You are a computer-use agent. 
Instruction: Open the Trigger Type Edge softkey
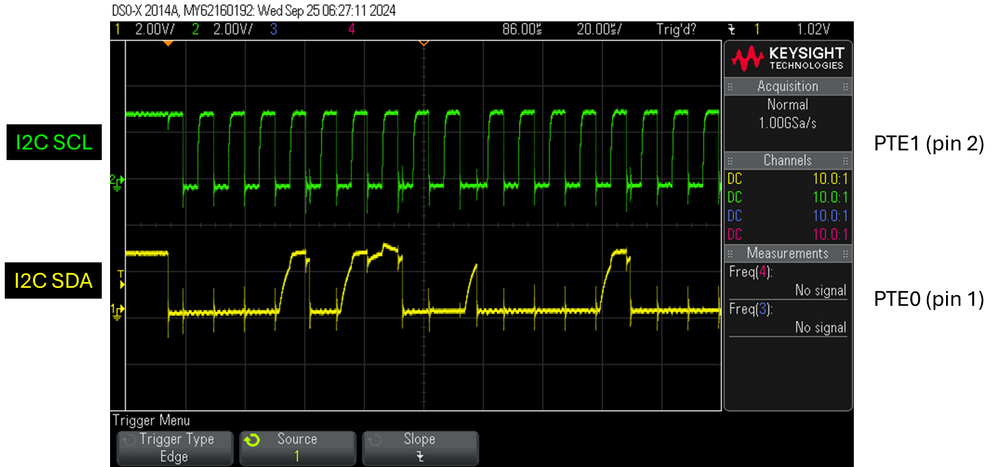pyautogui.click(x=174, y=447)
